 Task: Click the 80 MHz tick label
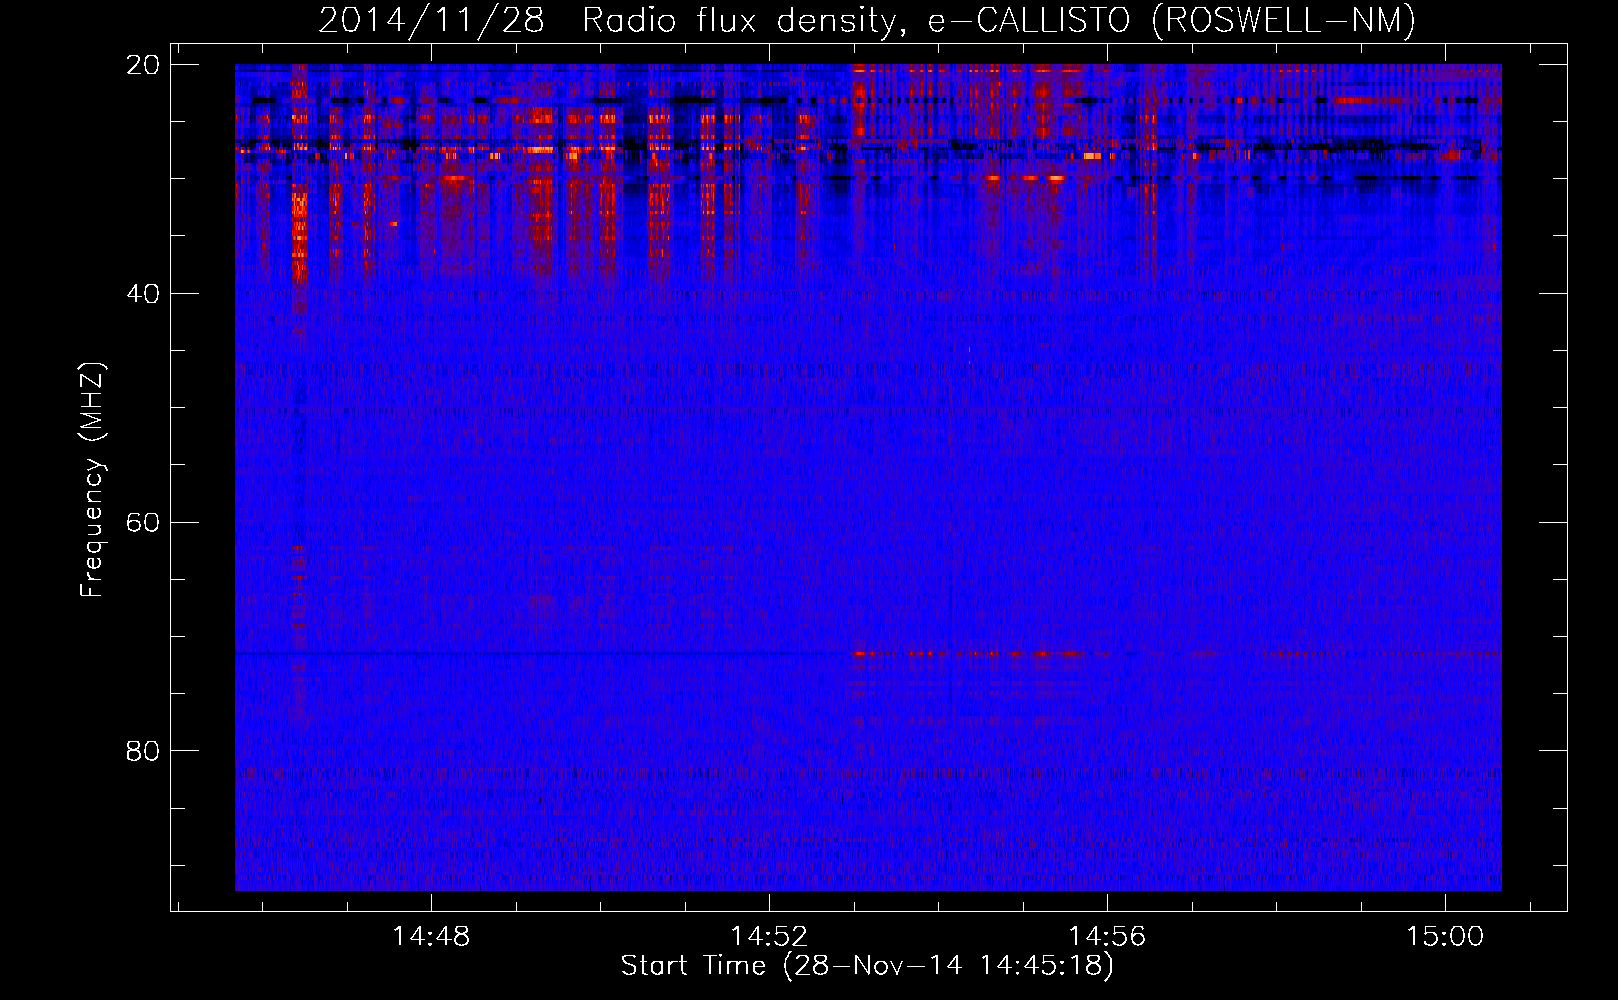(x=142, y=751)
